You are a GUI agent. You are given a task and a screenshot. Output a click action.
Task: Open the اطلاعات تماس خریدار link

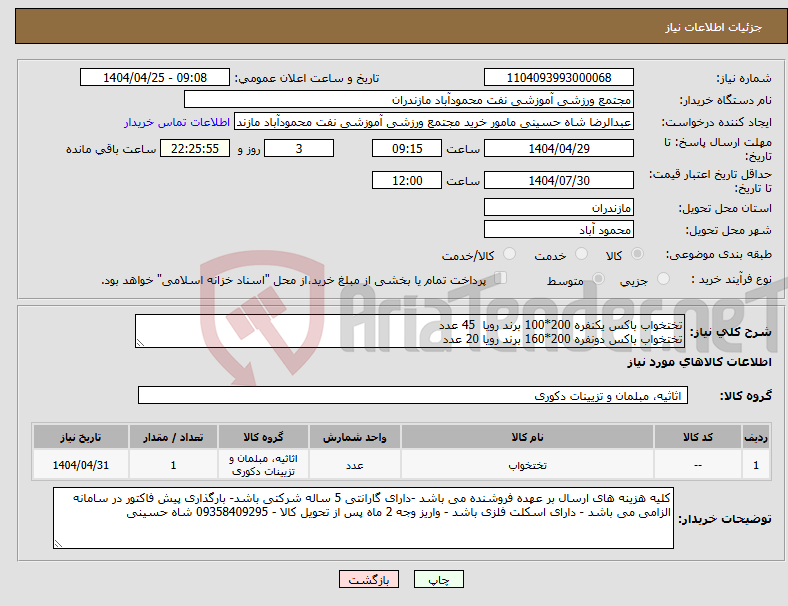click(x=177, y=122)
